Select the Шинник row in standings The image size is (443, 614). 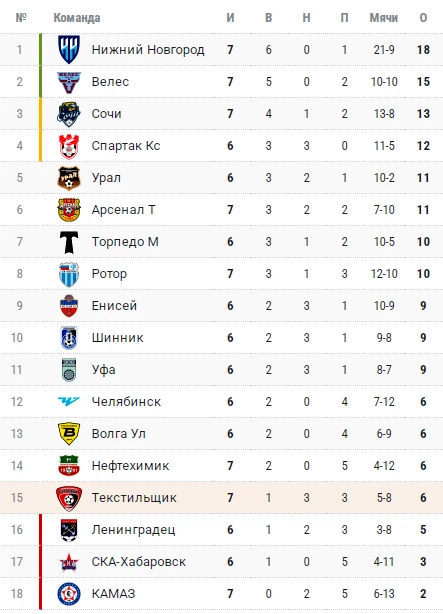pyautogui.click(x=221, y=338)
